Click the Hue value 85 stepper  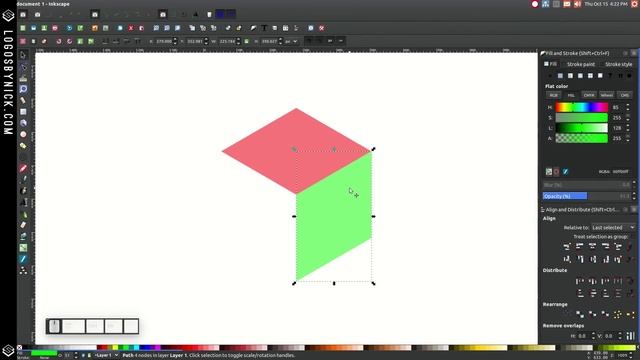pyautogui.click(x=628, y=107)
